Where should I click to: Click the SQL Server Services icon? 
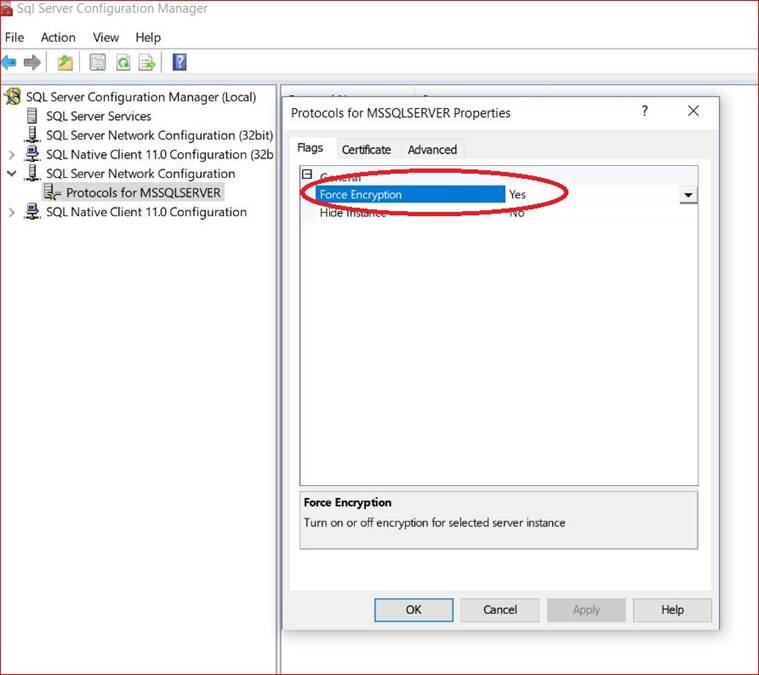(x=32, y=116)
